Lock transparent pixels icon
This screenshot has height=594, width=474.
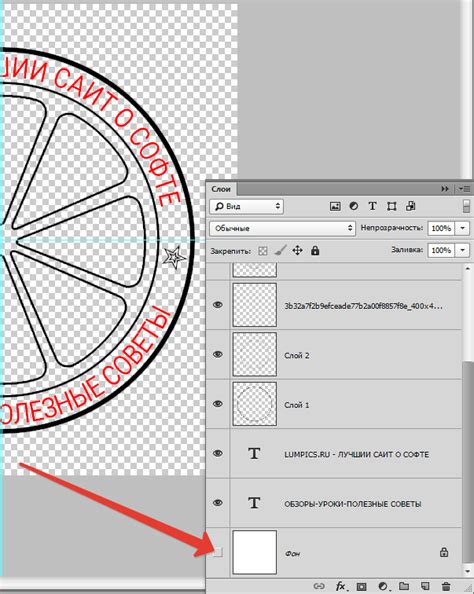tap(263, 251)
